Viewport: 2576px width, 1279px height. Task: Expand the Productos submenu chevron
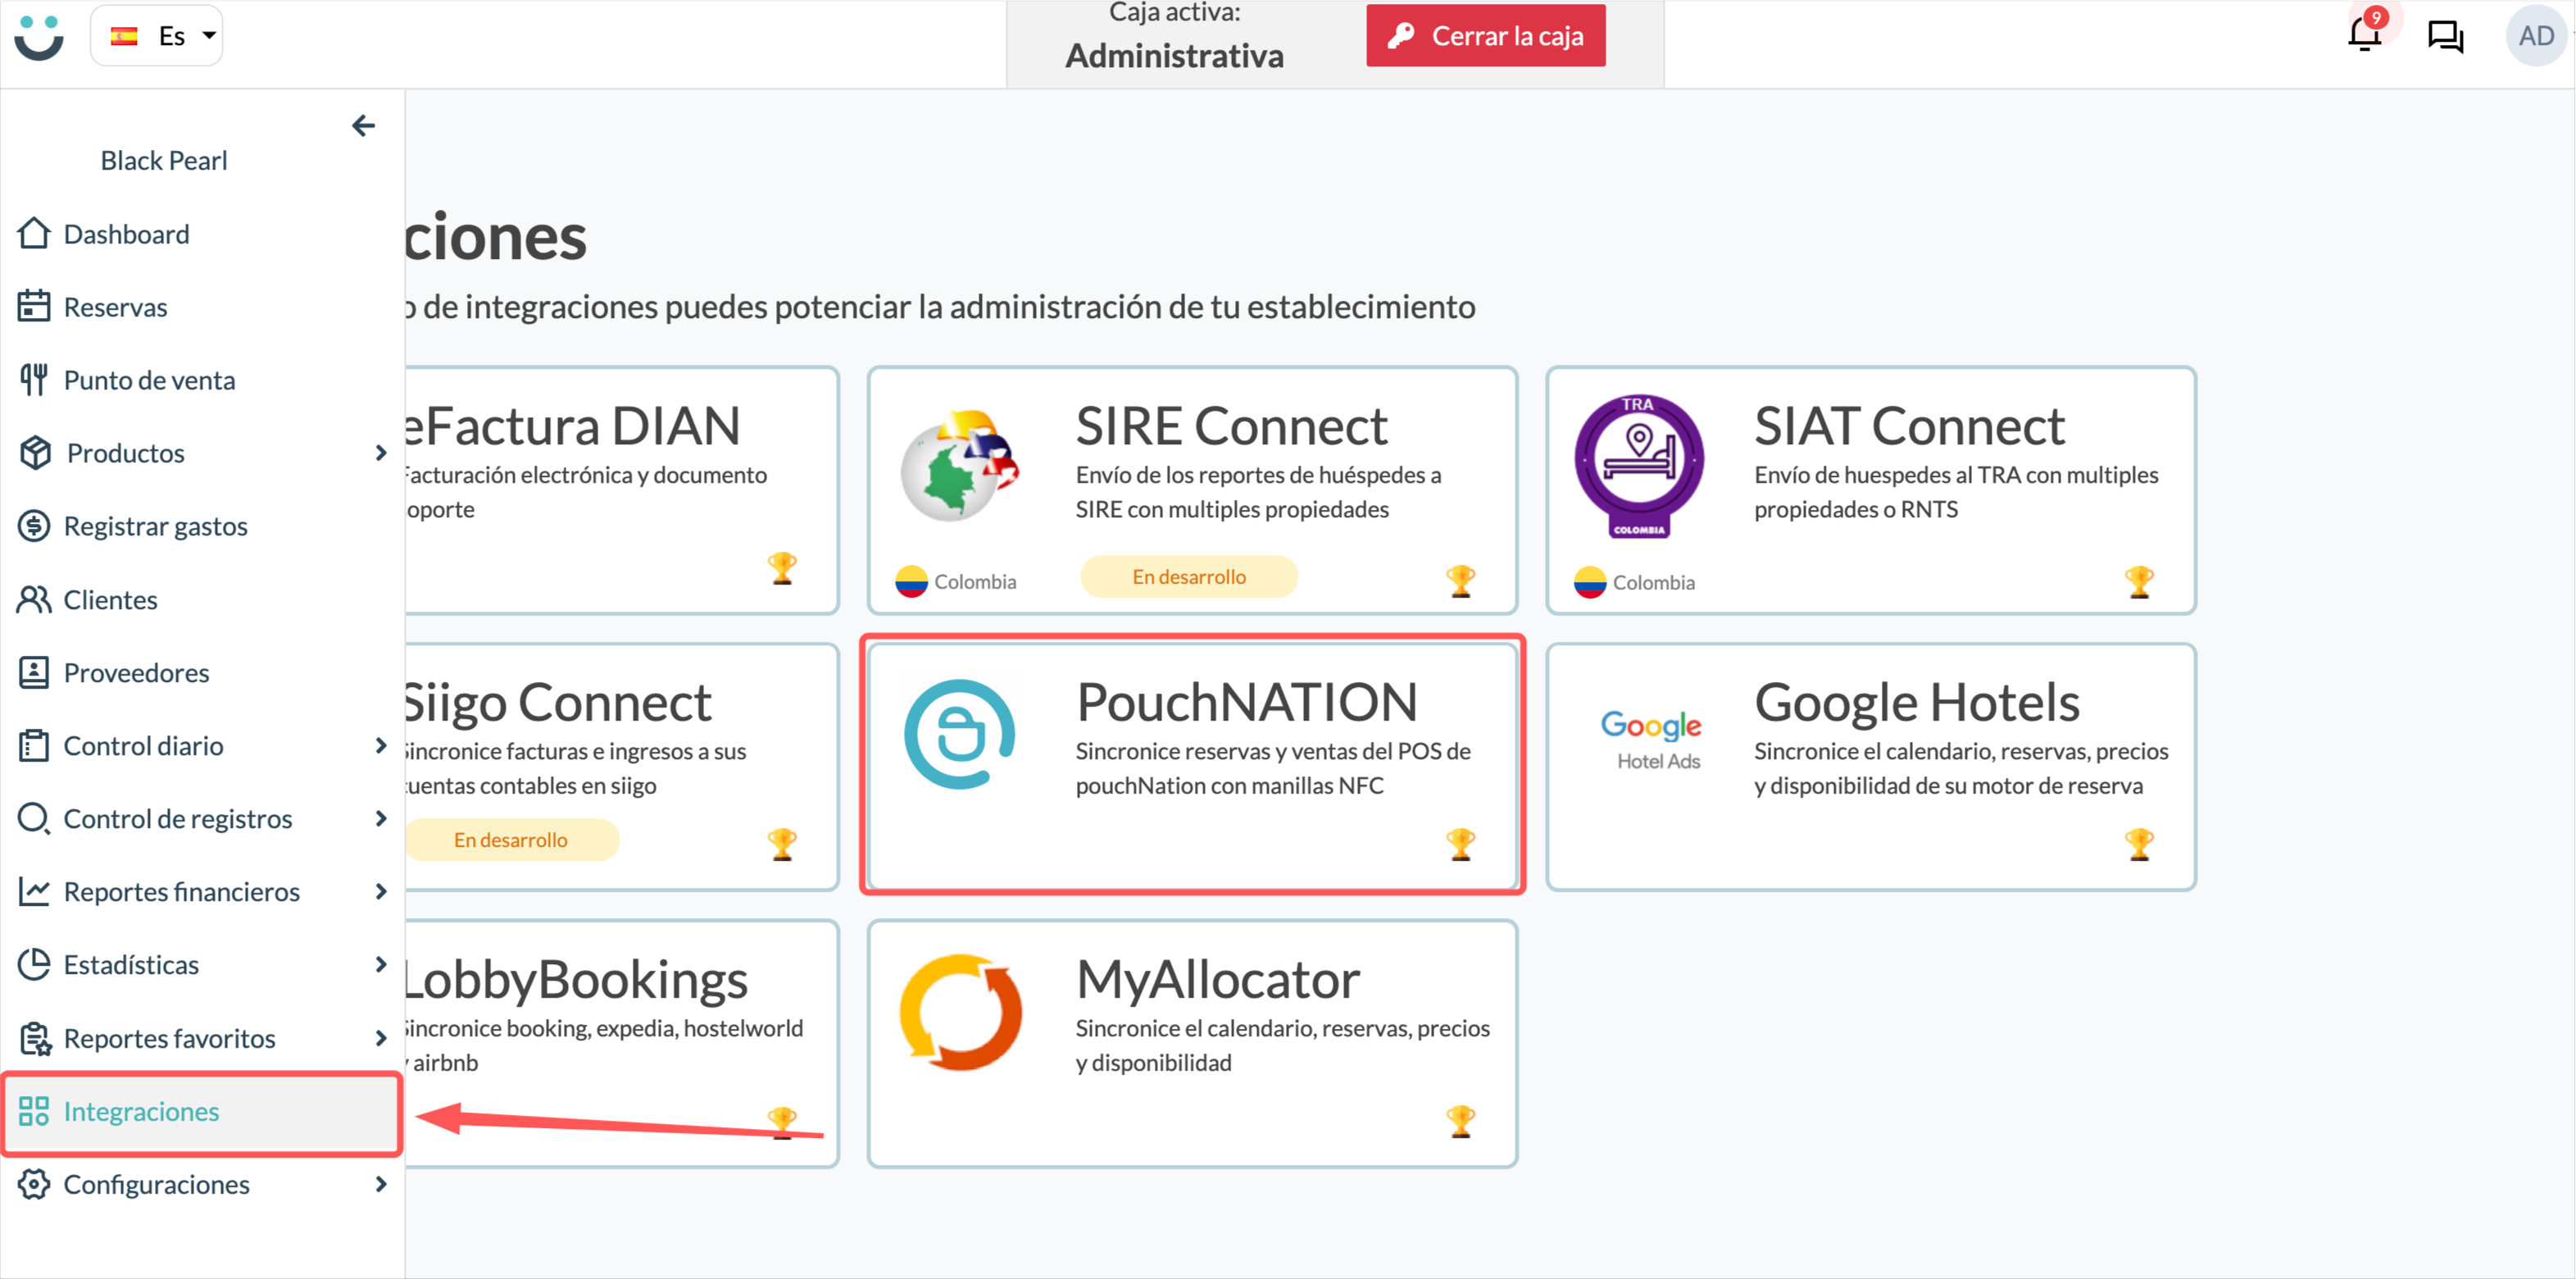380,453
